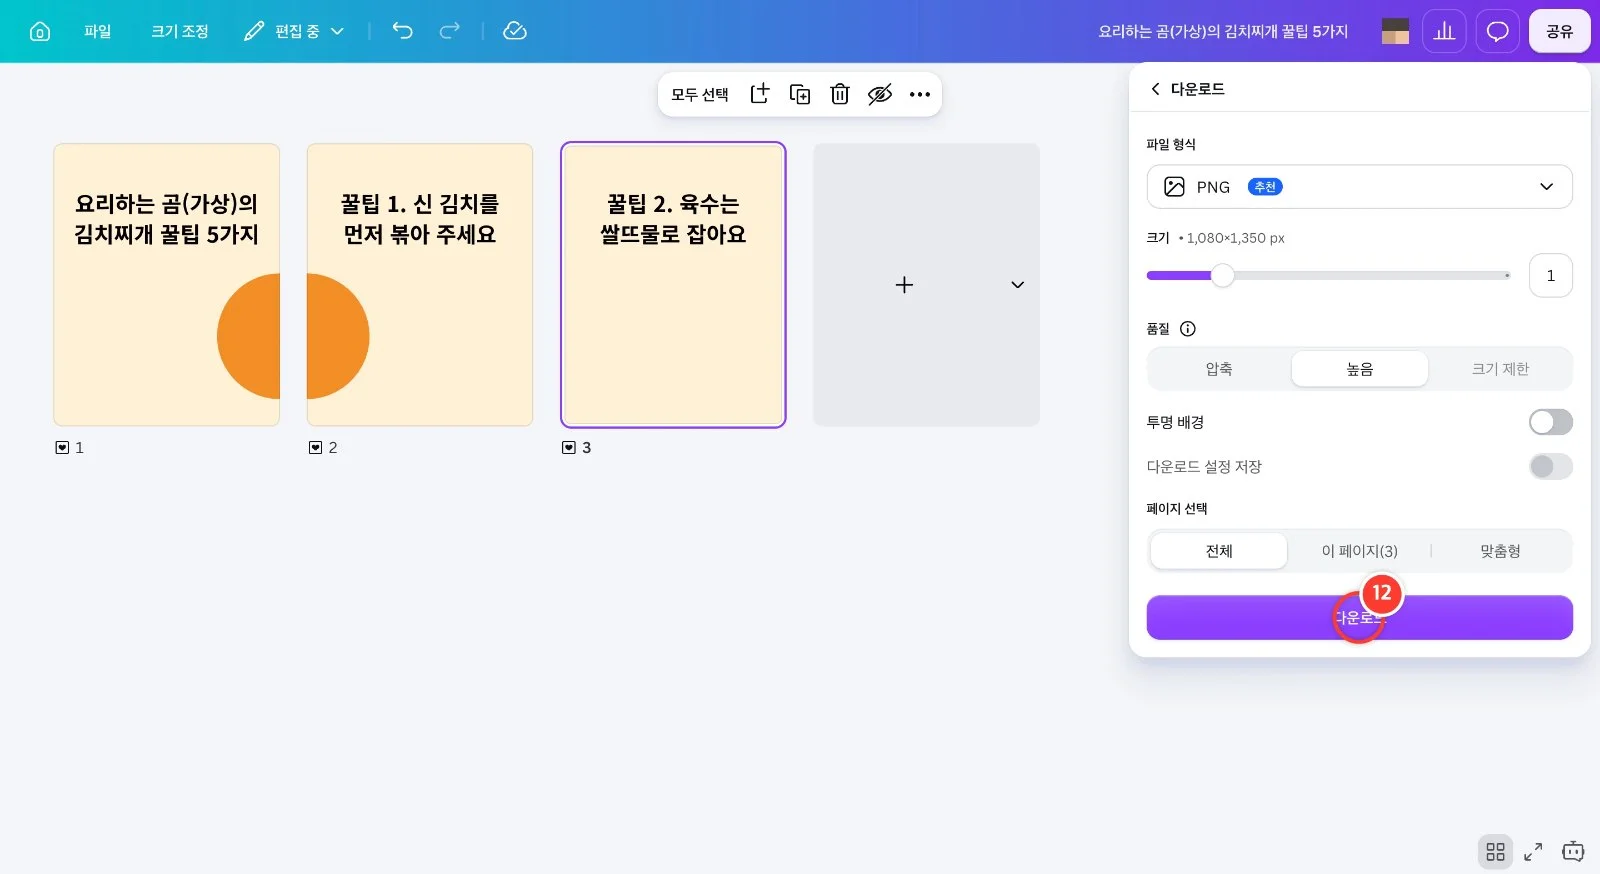The width and height of the screenshot is (1600, 874).
Task: Open the comments speech bubble
Action: click(1497, 31)
